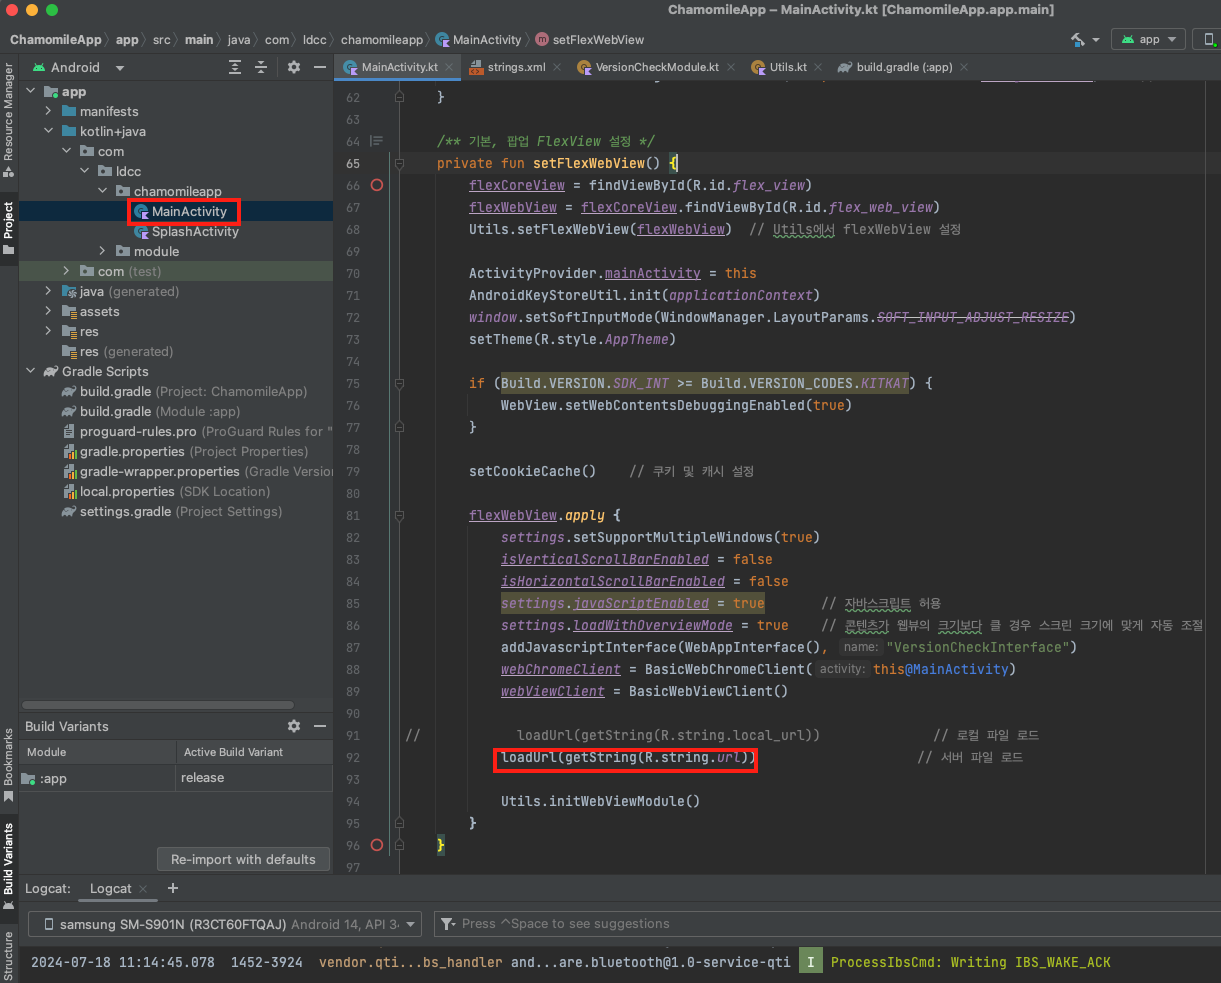Click the Re-import with defaults button
1221x983 pixels.
point(243,859)
